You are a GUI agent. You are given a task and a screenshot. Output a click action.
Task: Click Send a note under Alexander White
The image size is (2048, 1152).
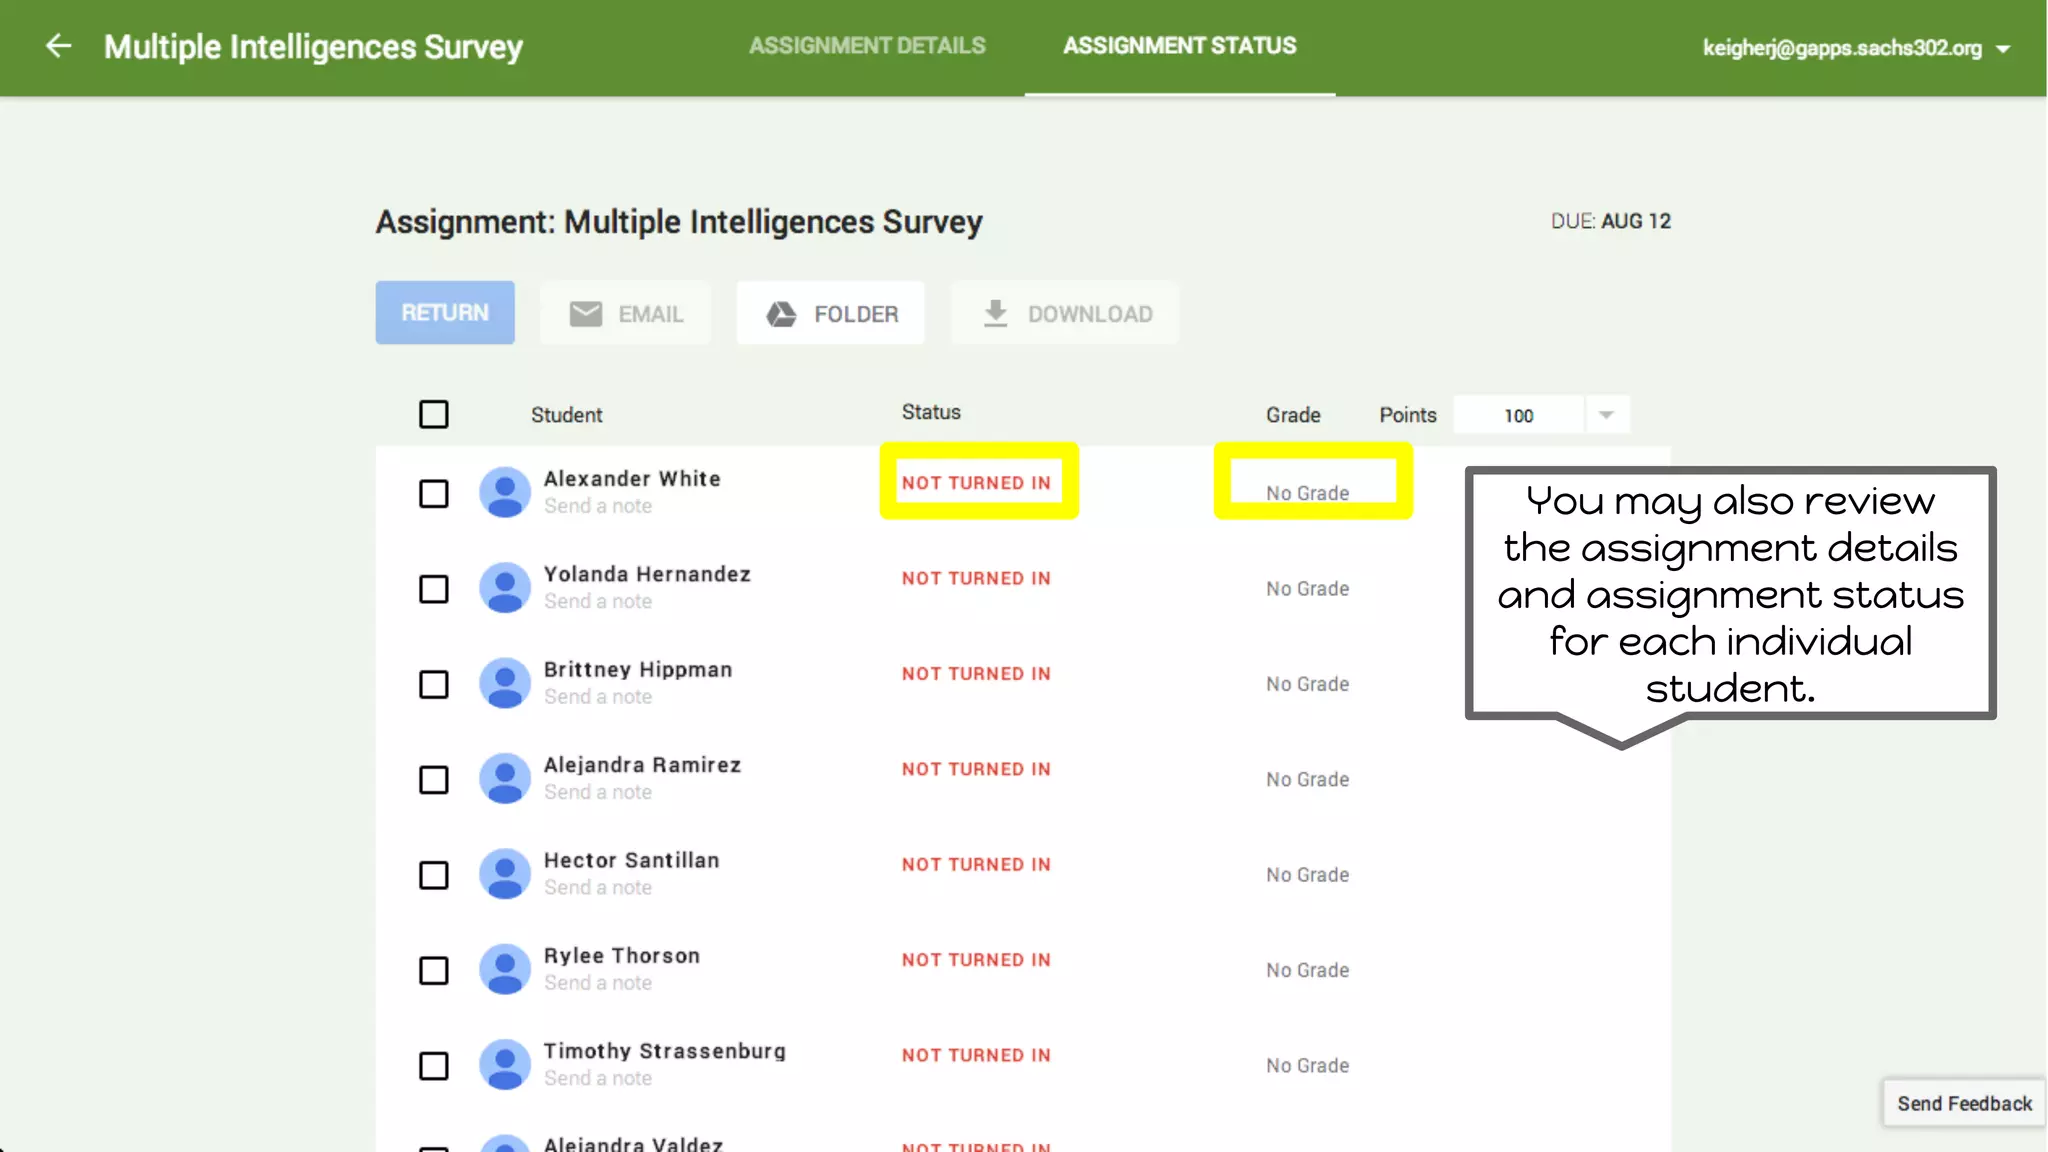click(598, 506)
